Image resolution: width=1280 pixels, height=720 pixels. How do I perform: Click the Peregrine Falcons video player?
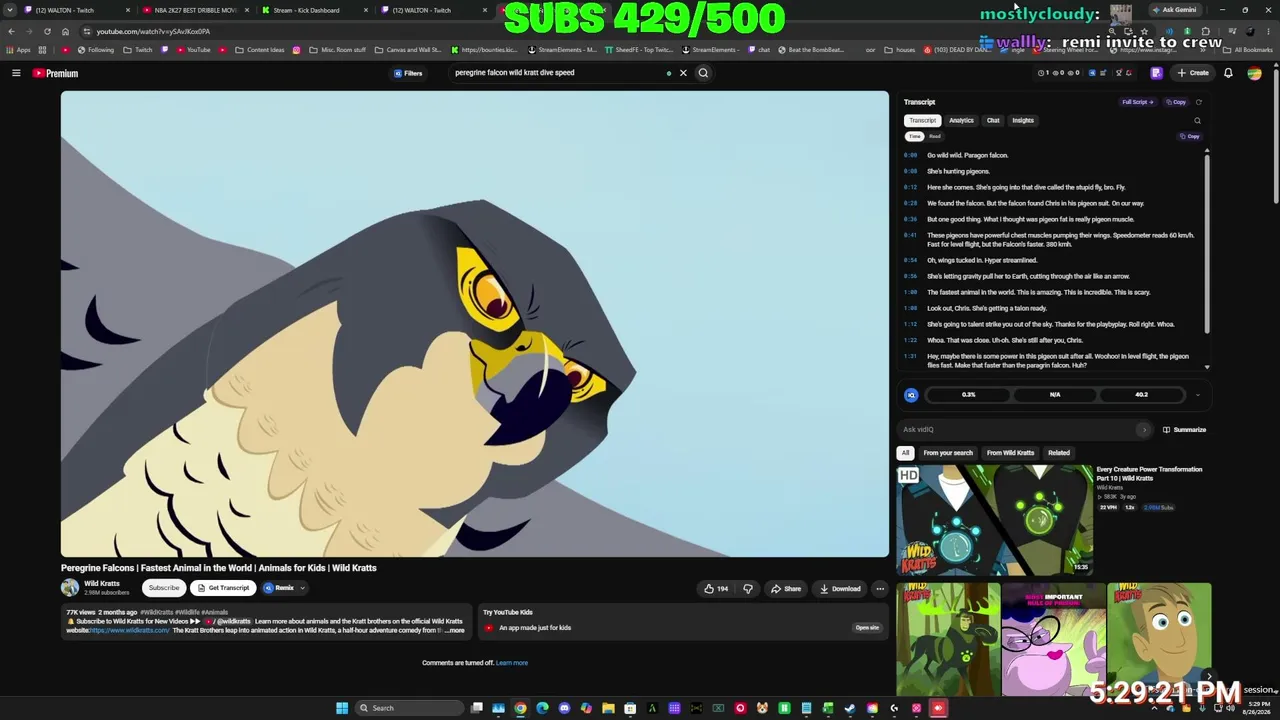coord(475,324)
